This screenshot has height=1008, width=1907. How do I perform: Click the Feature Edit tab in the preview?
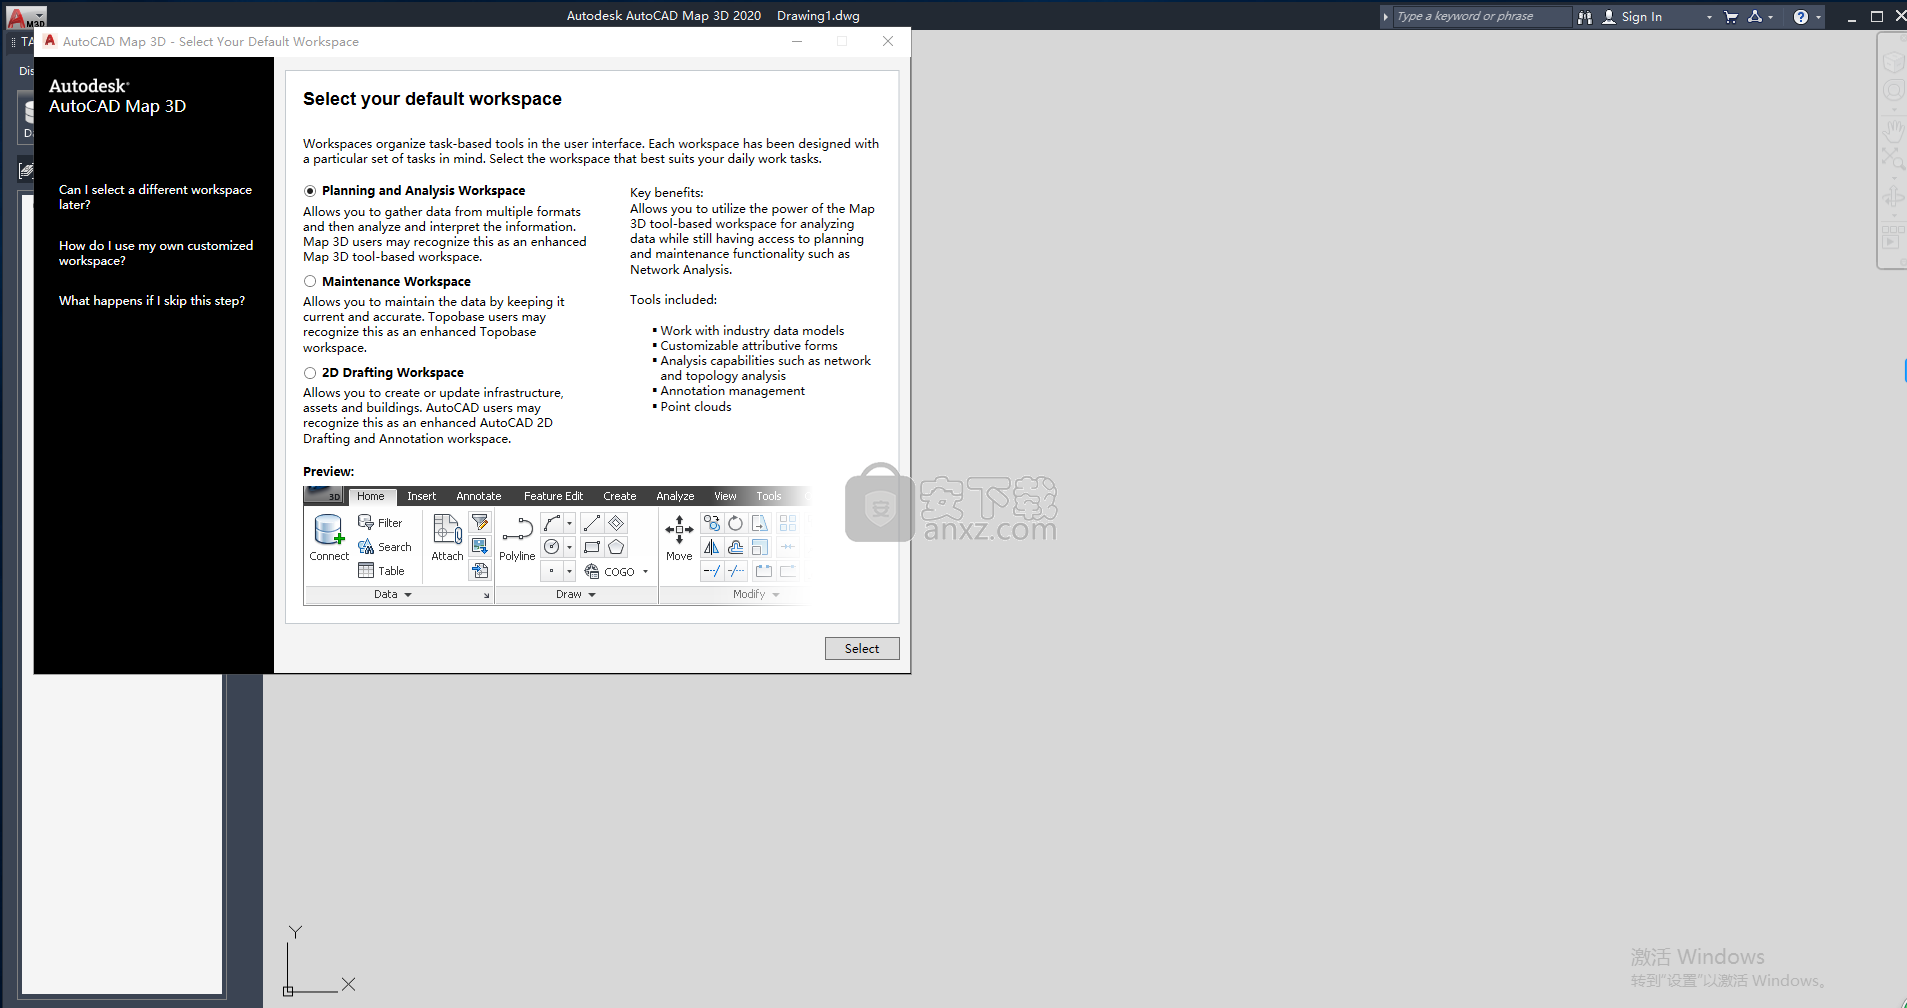coord(553,496)
